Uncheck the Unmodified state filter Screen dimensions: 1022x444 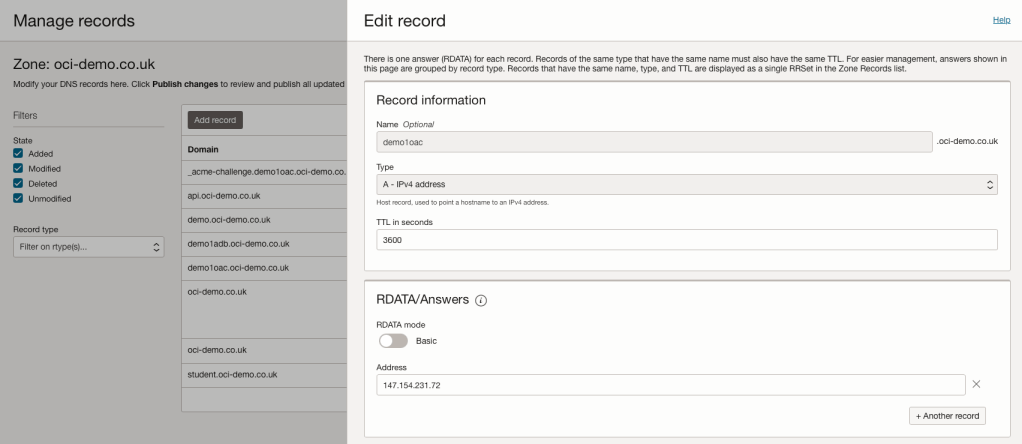coord(19,198)
